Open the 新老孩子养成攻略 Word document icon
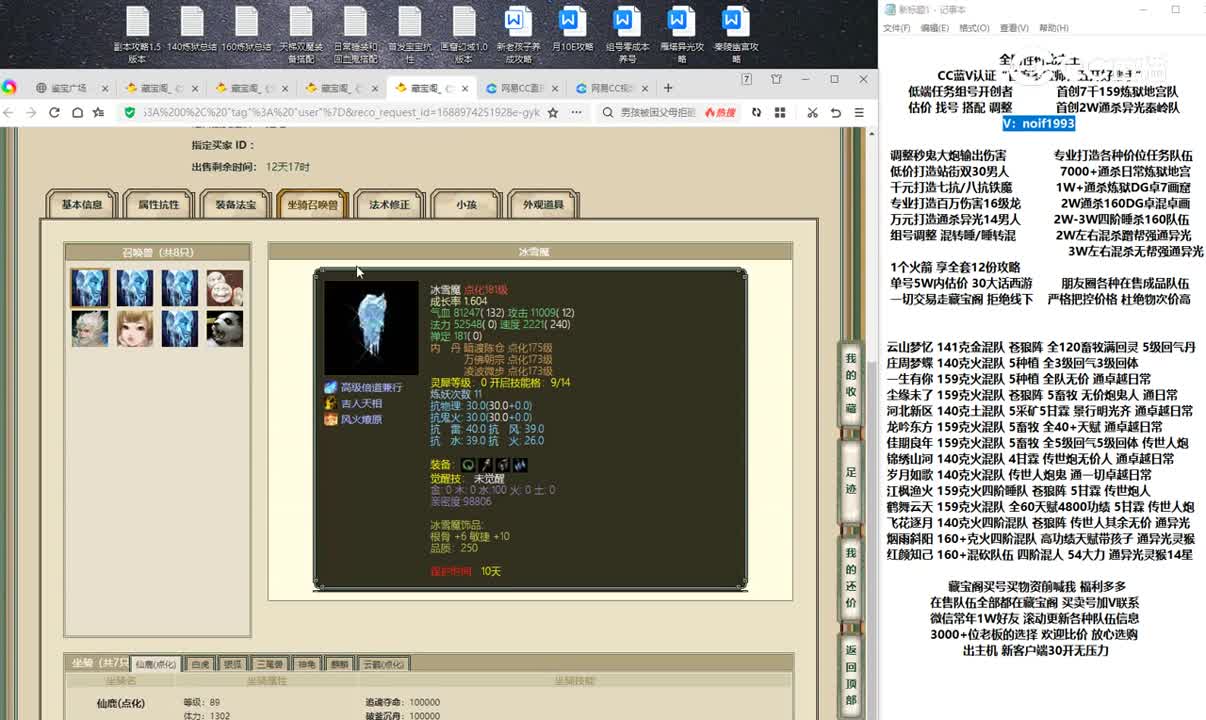1206x720 pixels. point(517,35)
